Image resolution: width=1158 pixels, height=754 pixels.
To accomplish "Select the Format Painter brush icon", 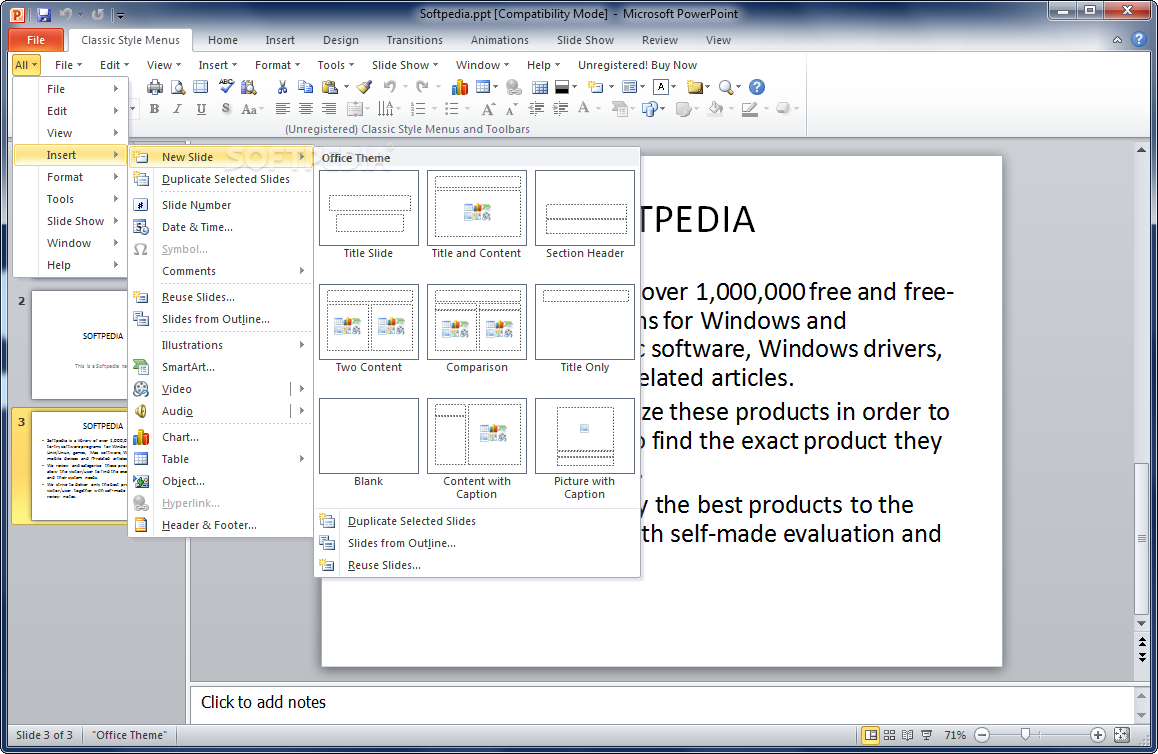I will pos(364,87).
